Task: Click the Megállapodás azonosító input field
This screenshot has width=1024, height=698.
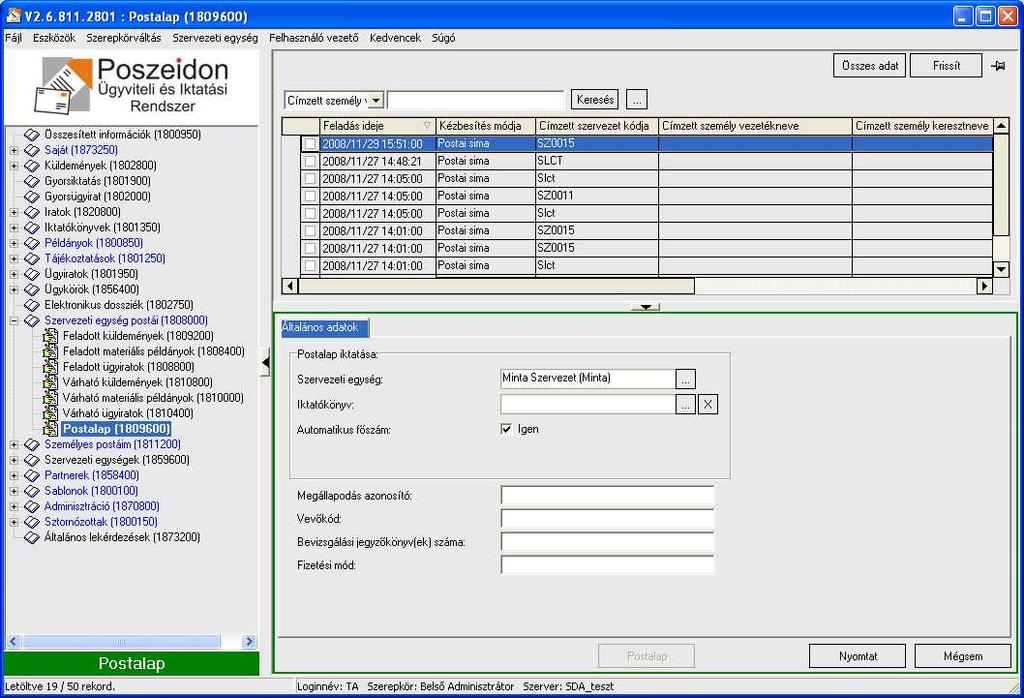Action: (x=607, y=496)
